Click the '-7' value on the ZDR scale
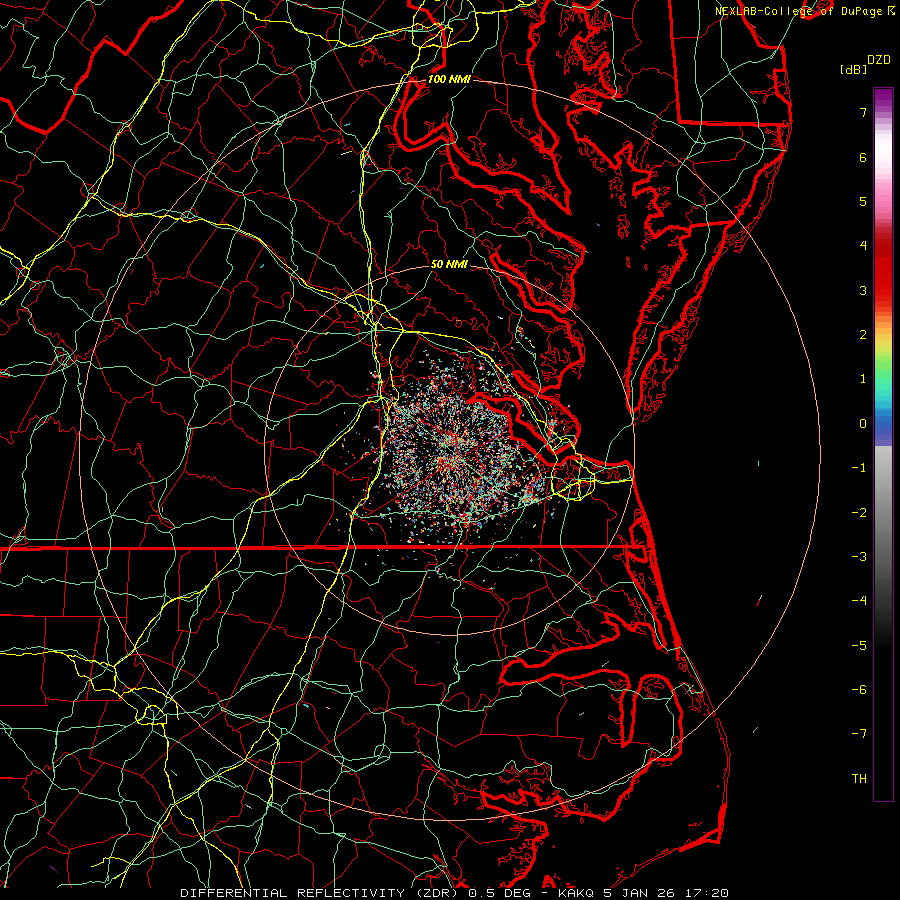Image resolution: width=900 pixels, height=900 pixels. (859, 734)
